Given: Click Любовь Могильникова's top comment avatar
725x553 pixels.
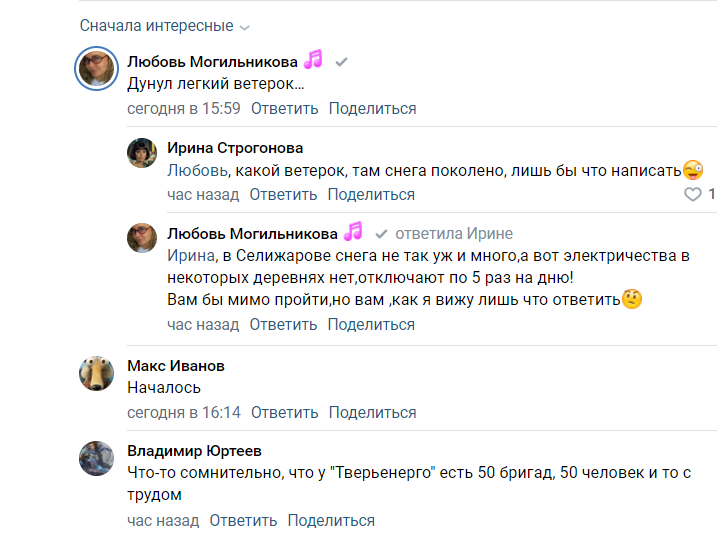Looking at the screenshot, I should (x=98, y=69).
